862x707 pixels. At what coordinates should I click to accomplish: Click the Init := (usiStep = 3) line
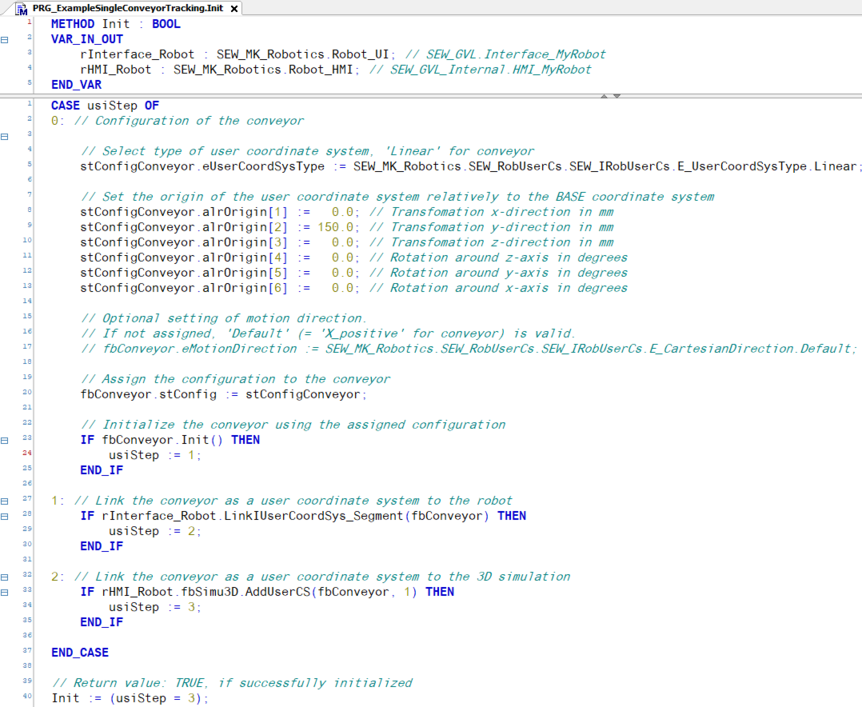click(130, 698)
